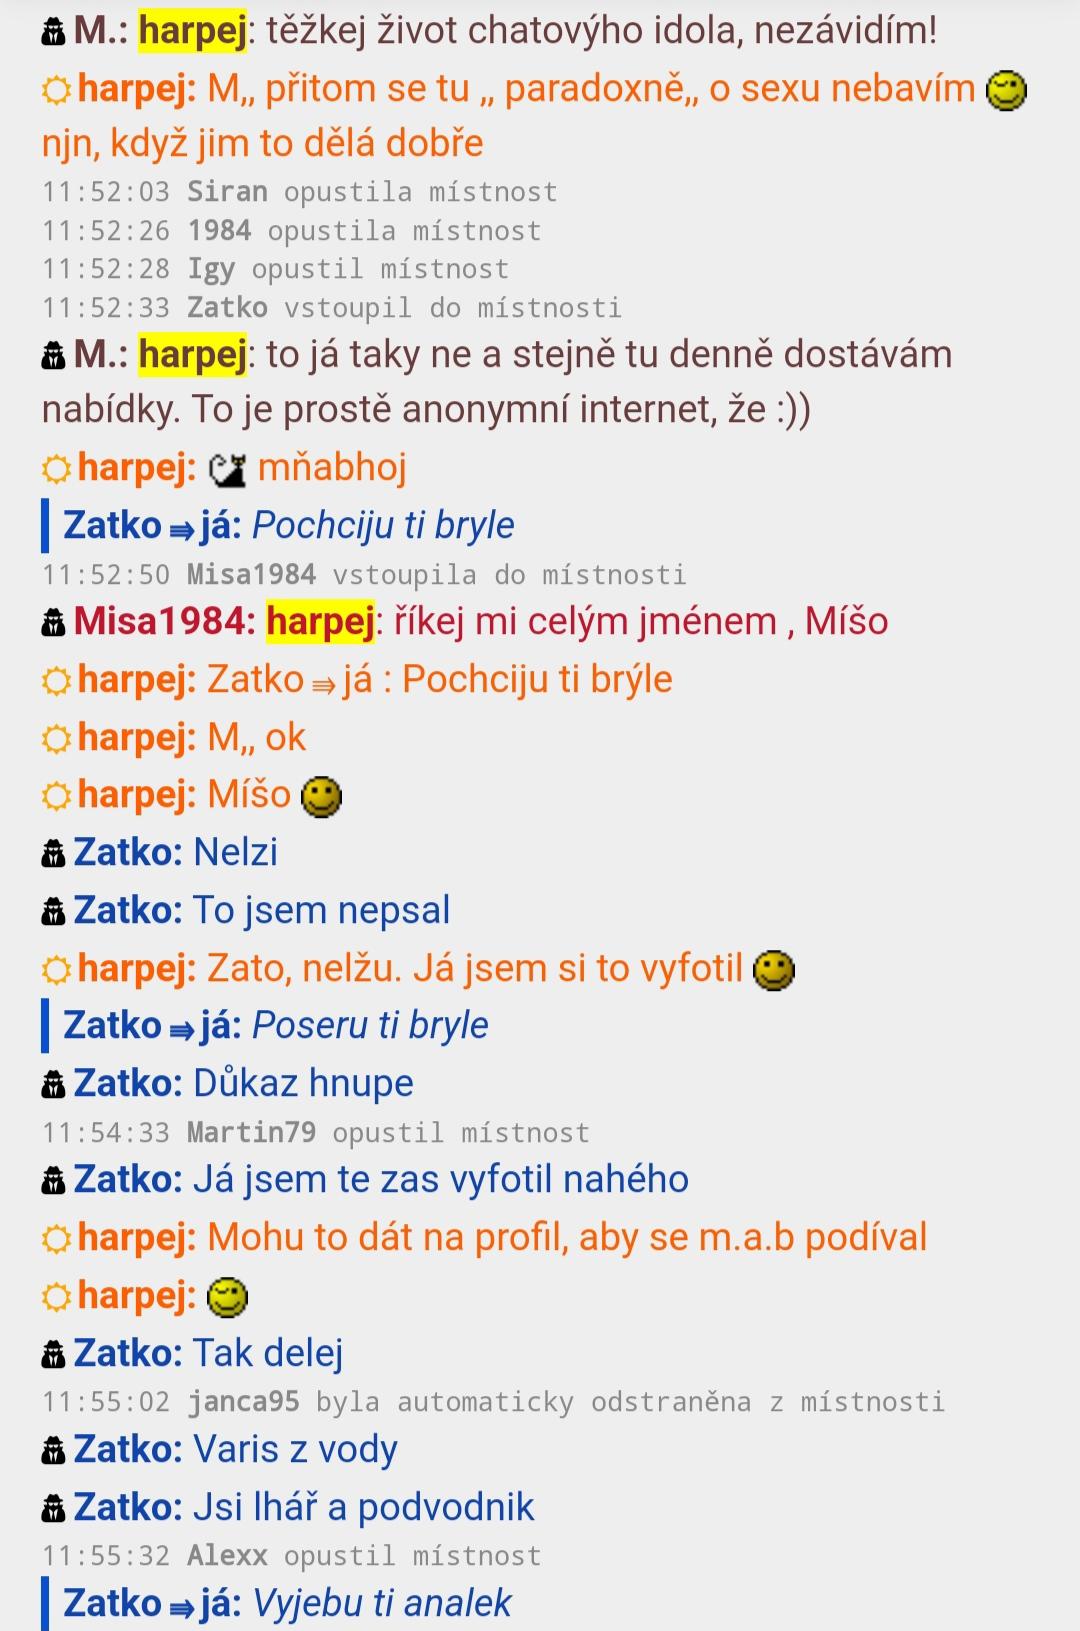Click the nickname 'harpej' before 'Mohu to dát'
Viewport: 1080px width, 1631px height.
[137, 1238]
